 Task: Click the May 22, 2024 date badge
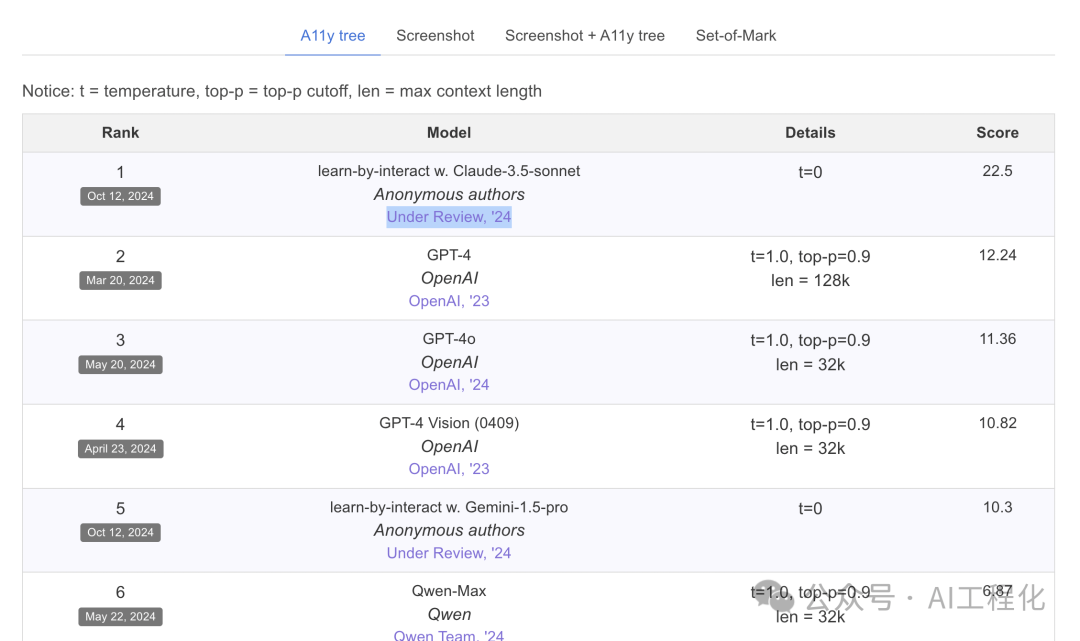[121, 616]
